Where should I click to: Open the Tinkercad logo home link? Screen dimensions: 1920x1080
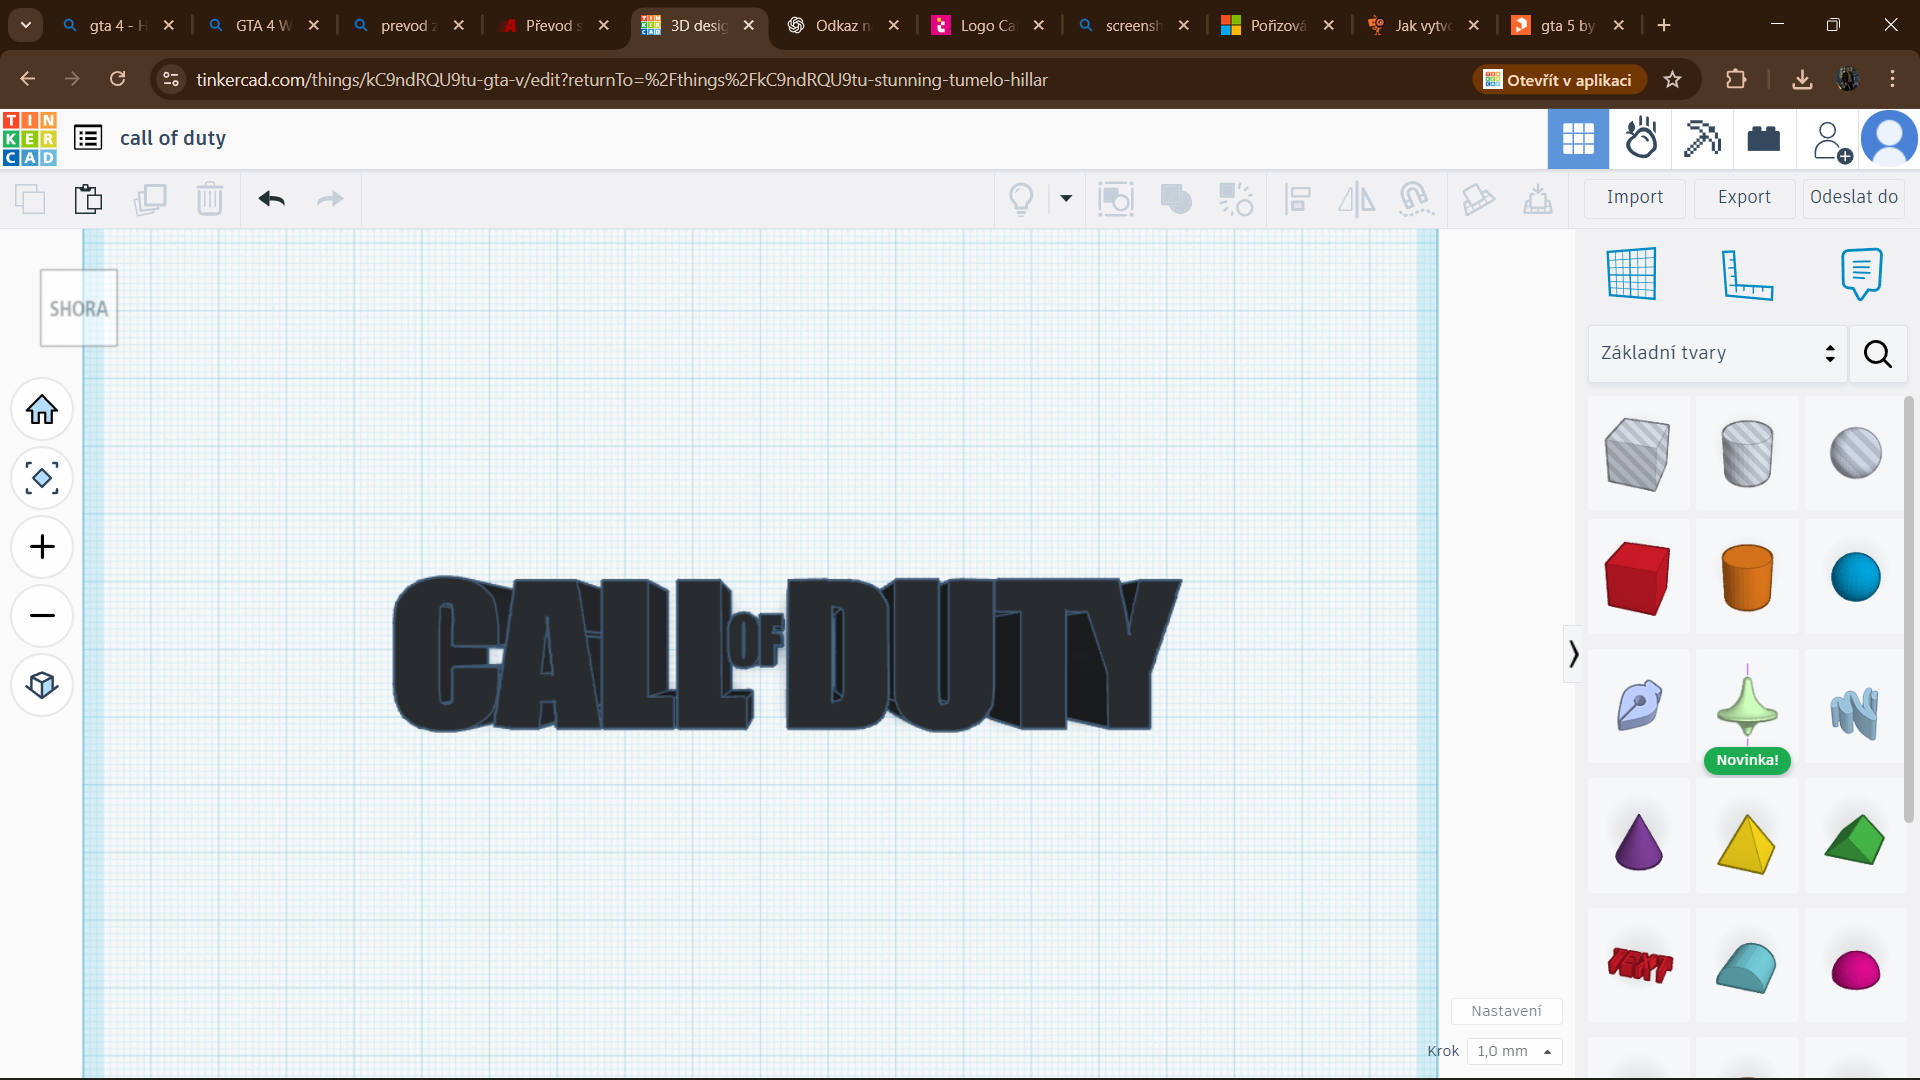[x=30, y=139]
